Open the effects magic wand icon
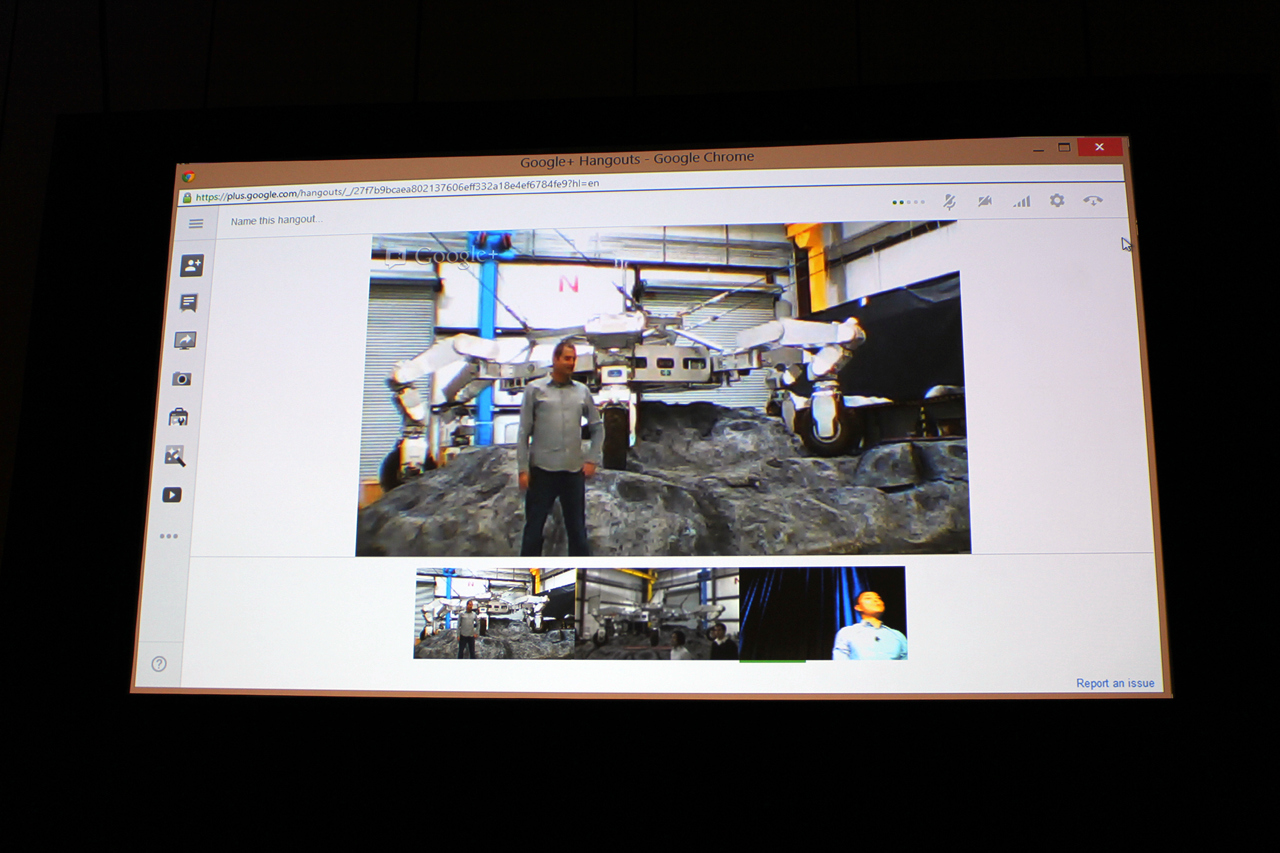Viewport: 1280px width, 853px height. (x=175, y=456)
